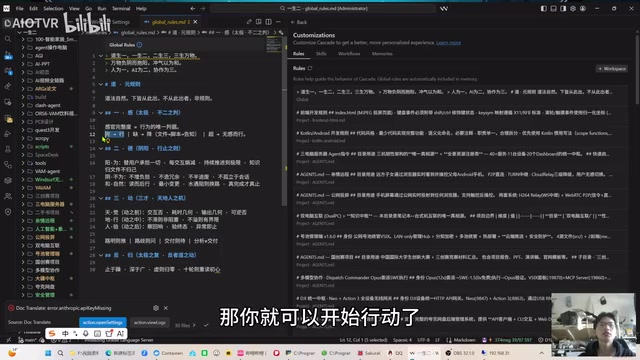The height and width of the screenshot is (360, 640).
Task: Click the Windsurf logo app icon
Action: (x=6, y=8)
